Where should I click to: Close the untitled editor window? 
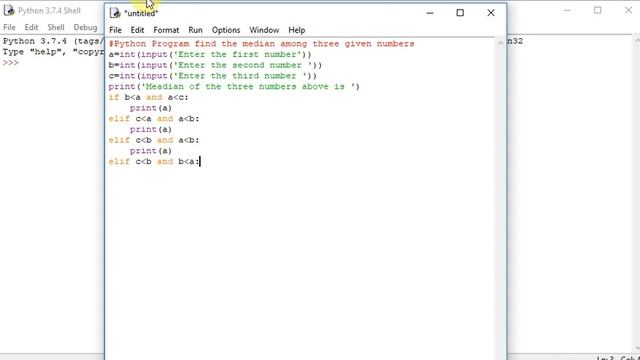click(x=491, y=13)
